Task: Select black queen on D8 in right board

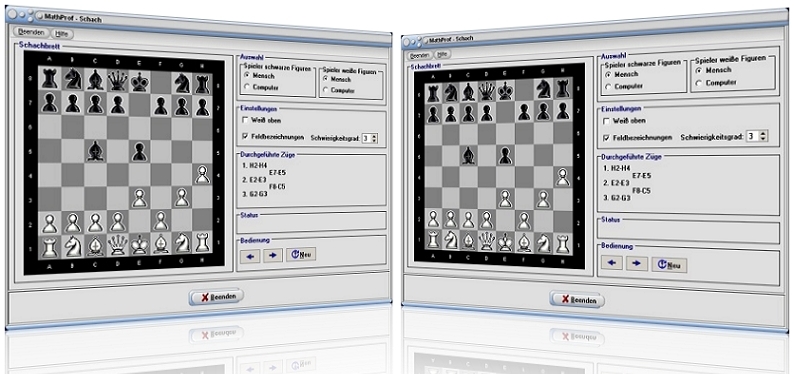Action: pos(487,91)
